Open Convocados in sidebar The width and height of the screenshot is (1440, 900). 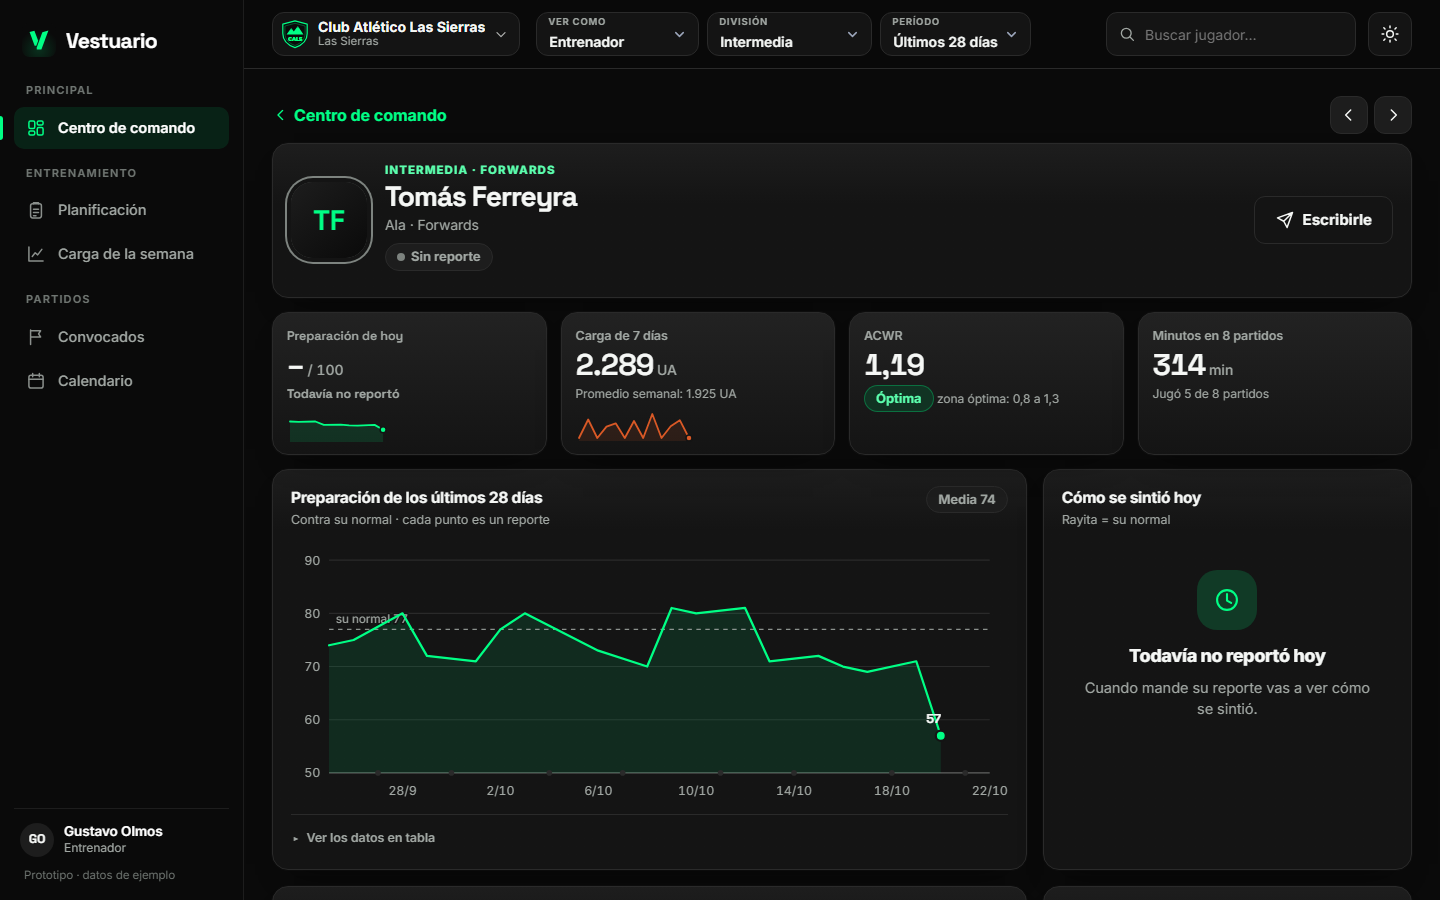pyautogui.click(x=121, y=337)
